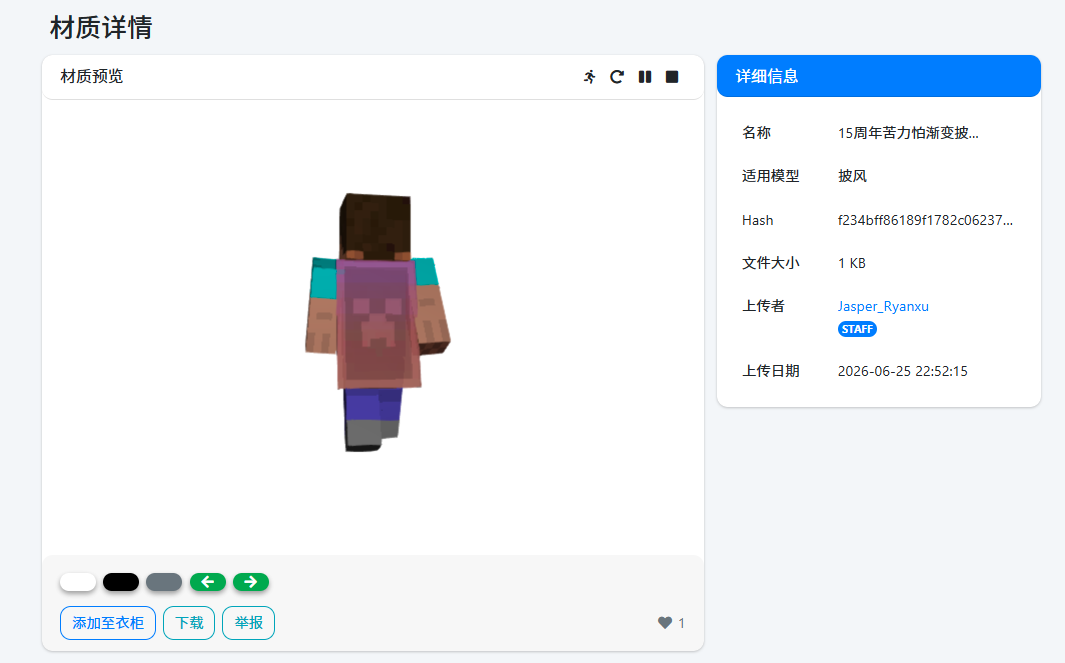The width and height of the screenshot is (1065, 663).
Task: Pause the skin preview animation
Action: [645, 77]
